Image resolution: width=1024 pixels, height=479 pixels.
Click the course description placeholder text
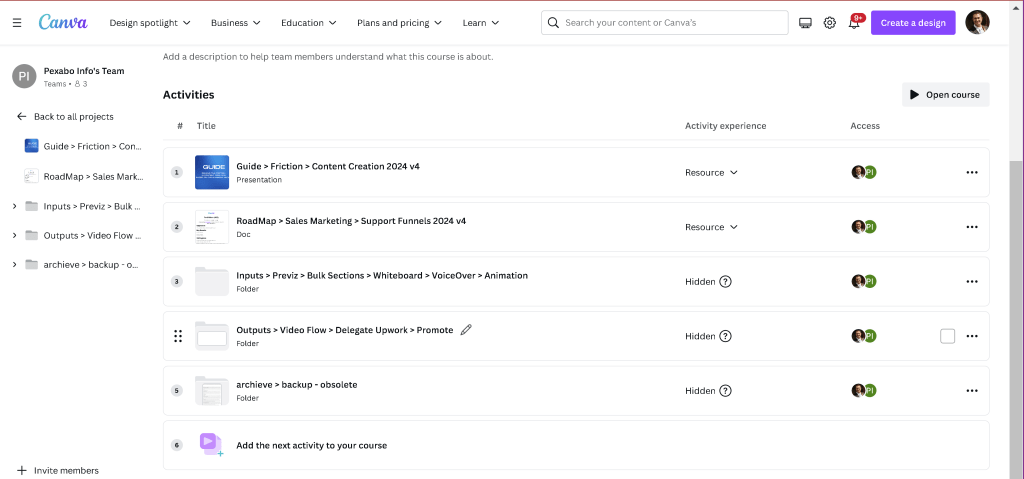coord(328,57)
